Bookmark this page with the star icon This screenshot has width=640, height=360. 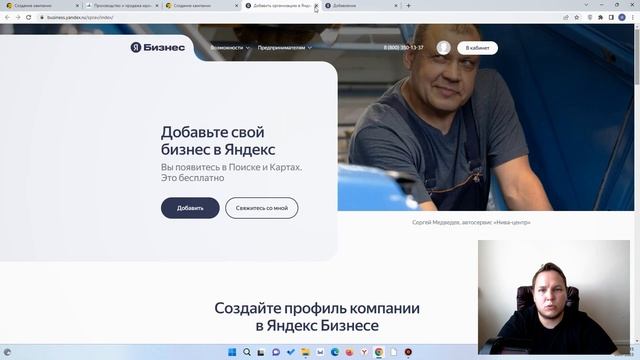pyautogui.click(x=577, y=18)
